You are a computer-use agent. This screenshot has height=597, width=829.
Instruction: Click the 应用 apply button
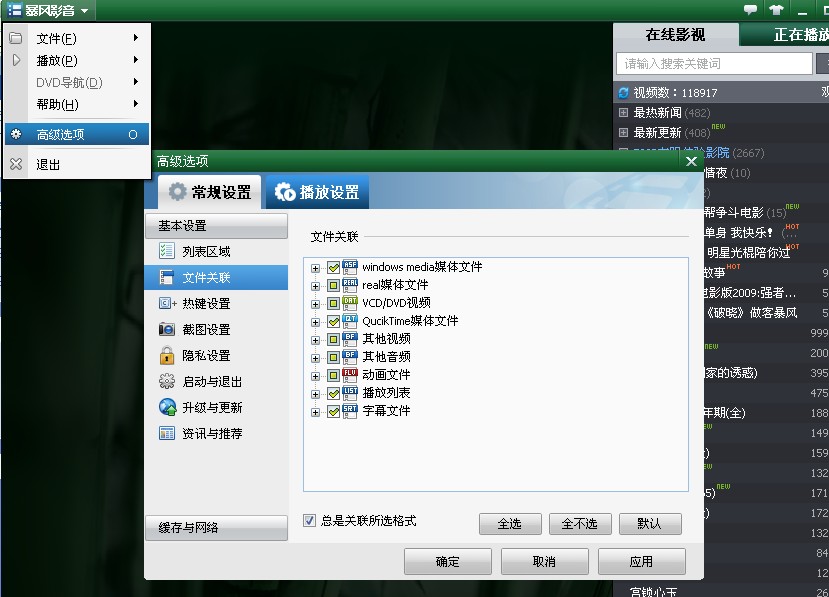point(641,561)
